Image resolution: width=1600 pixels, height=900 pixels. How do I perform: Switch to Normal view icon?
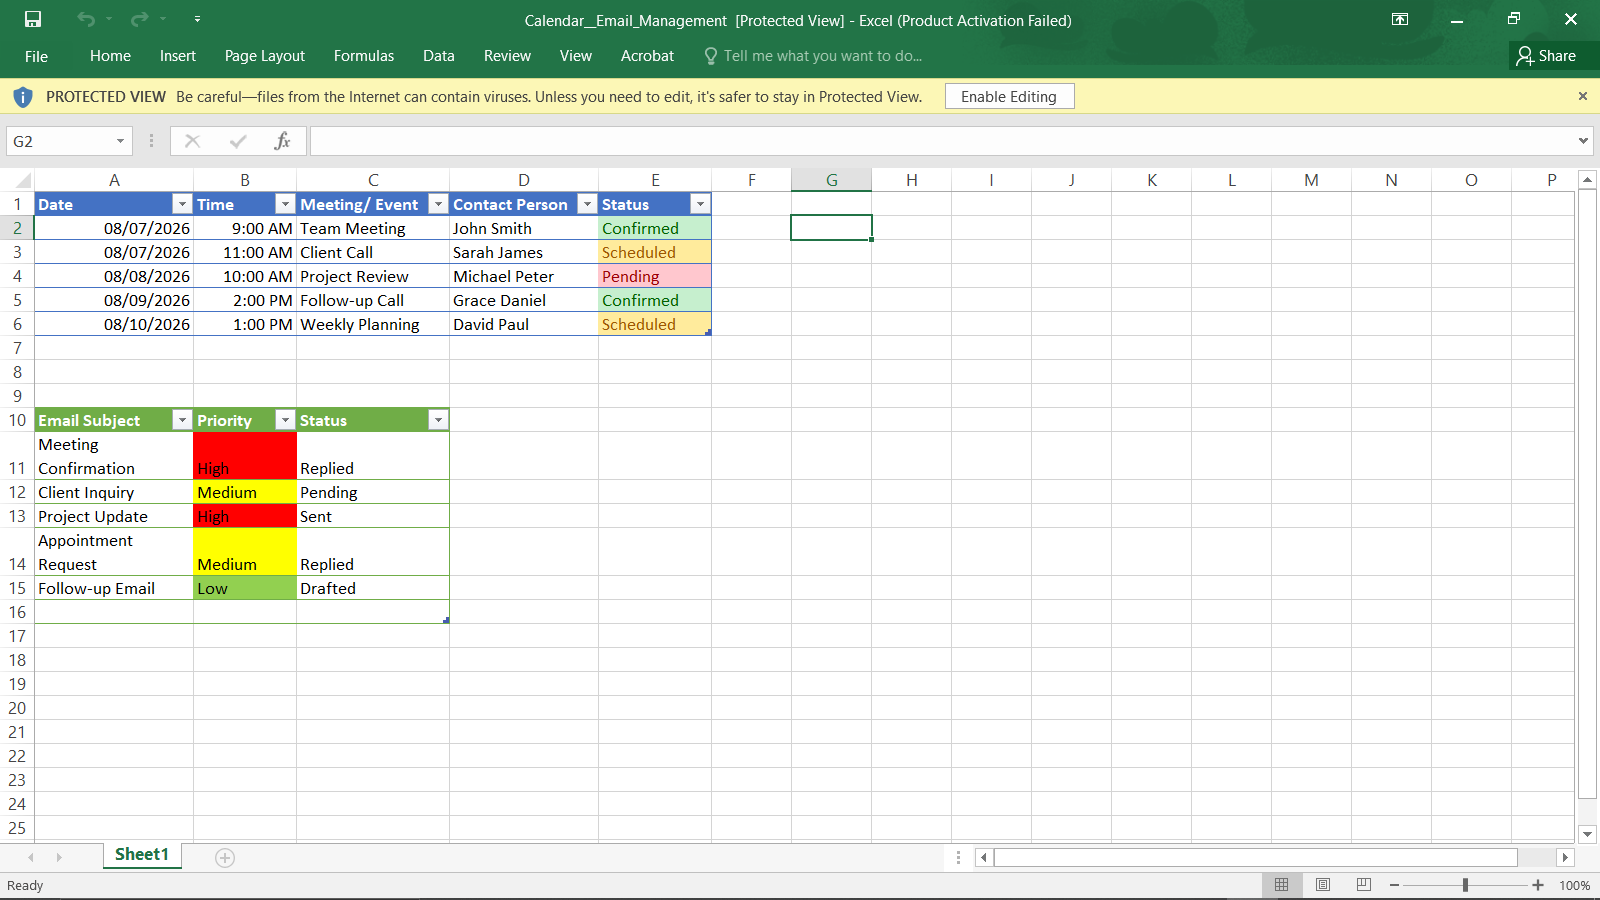1281,885
